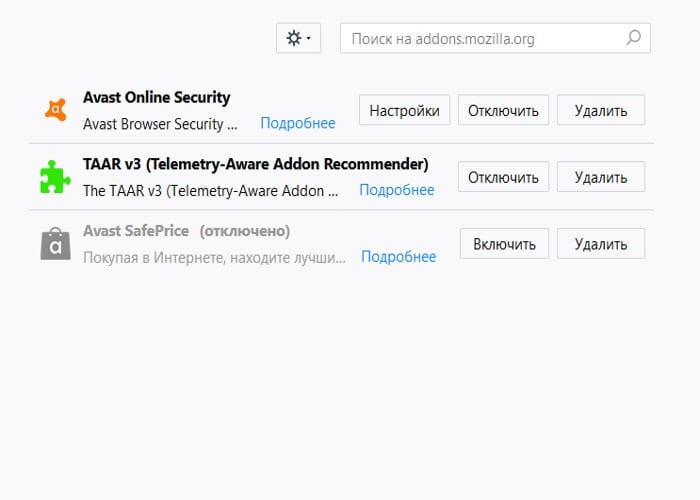Disable the TAAR v3 addon

tap(504, 177)
